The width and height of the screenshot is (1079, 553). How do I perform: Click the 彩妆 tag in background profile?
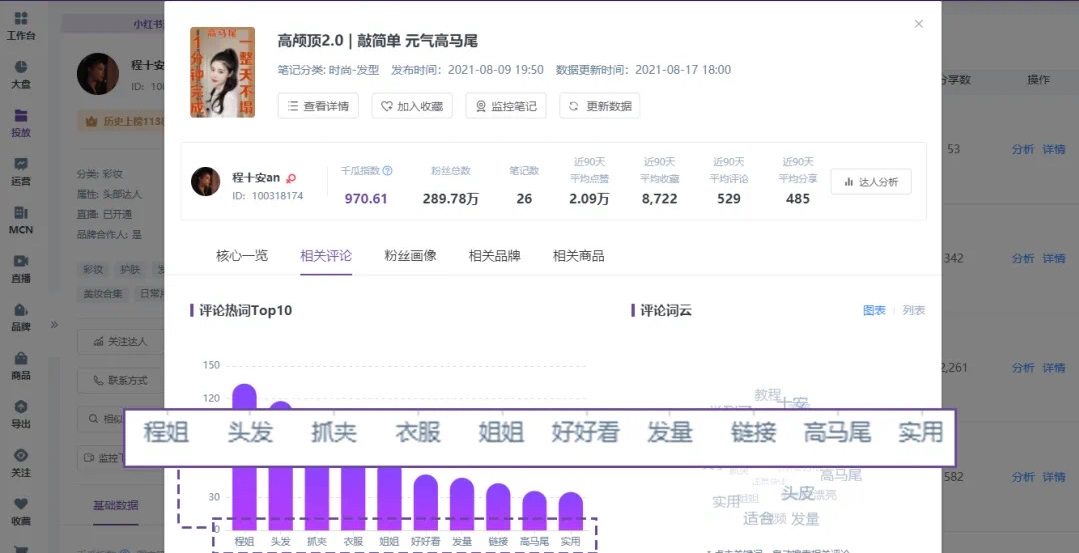click(93, 270)
